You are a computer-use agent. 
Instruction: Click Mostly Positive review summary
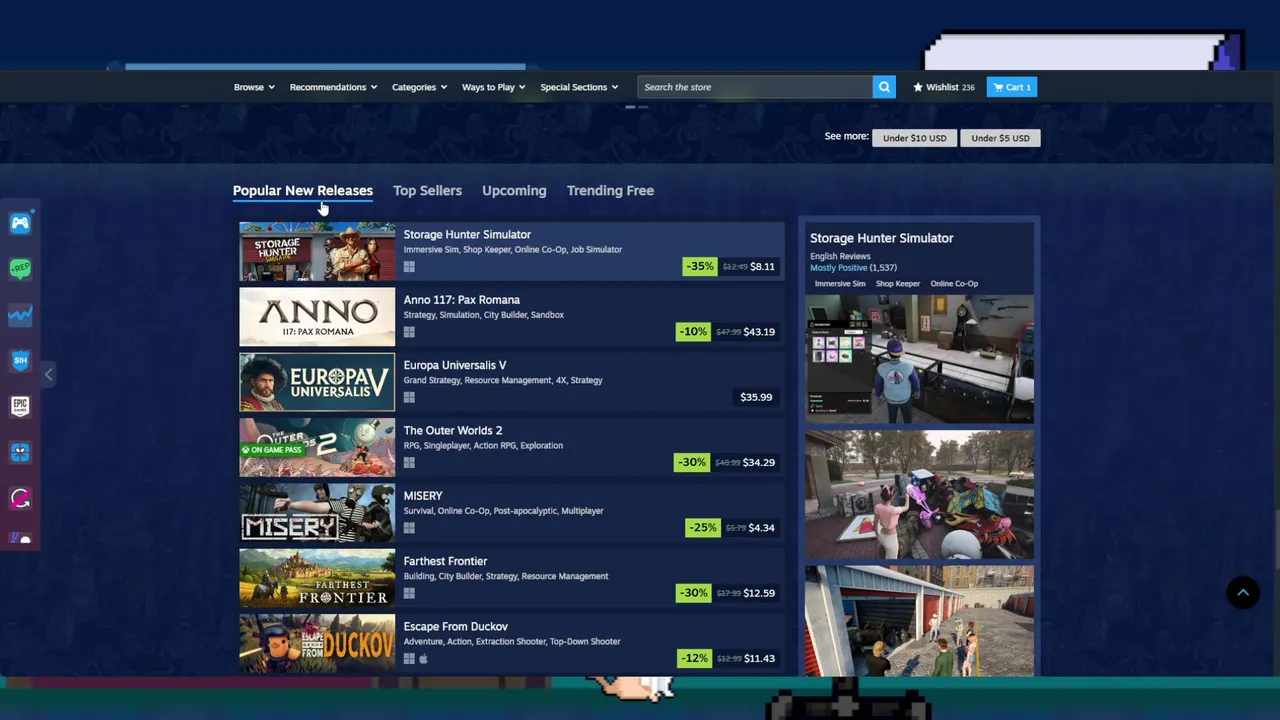(x=839, y=267)
